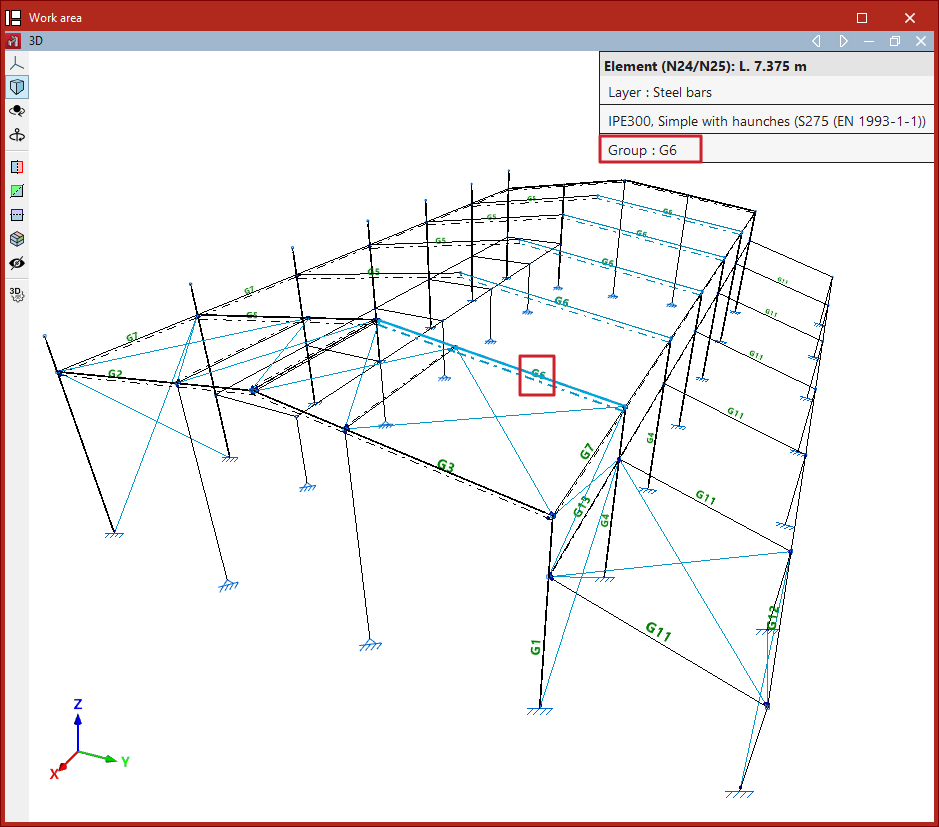Select the column labeled G1

coord(535,647)
